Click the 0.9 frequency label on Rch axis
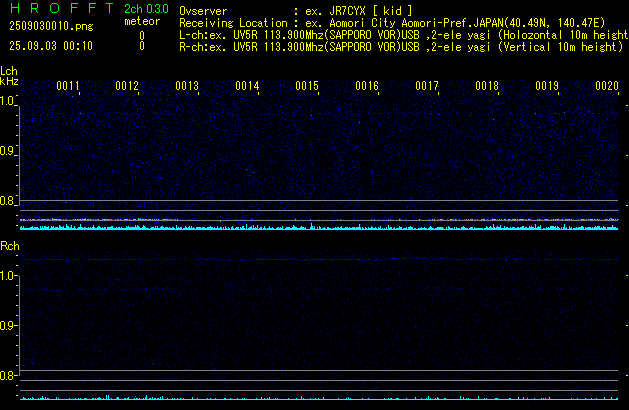 tap(7, 325)
